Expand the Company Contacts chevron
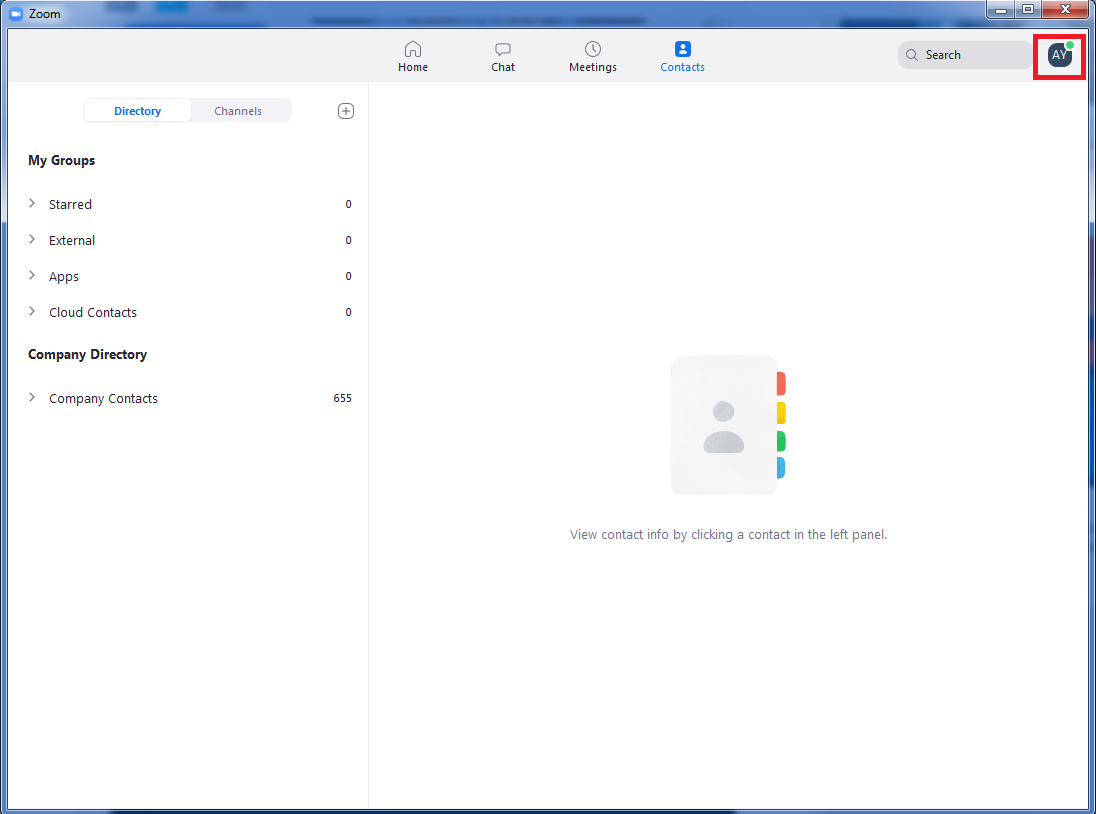 [x=32, y=398]
